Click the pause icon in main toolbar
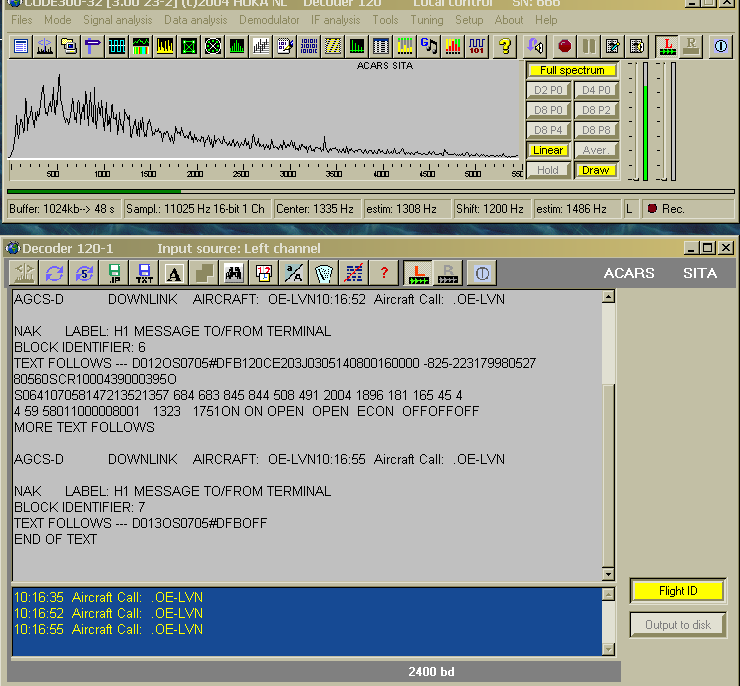 (589, 46)
